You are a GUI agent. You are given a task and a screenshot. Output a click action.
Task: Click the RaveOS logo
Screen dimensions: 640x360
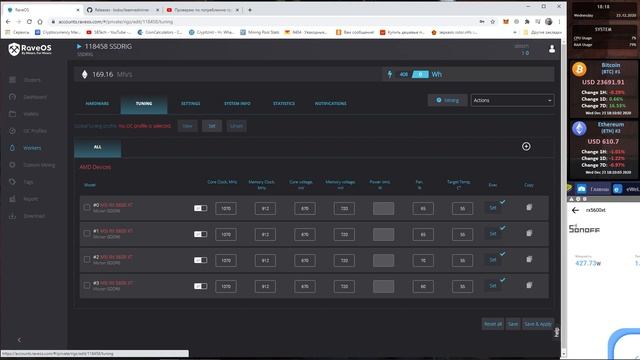(30, 49)
